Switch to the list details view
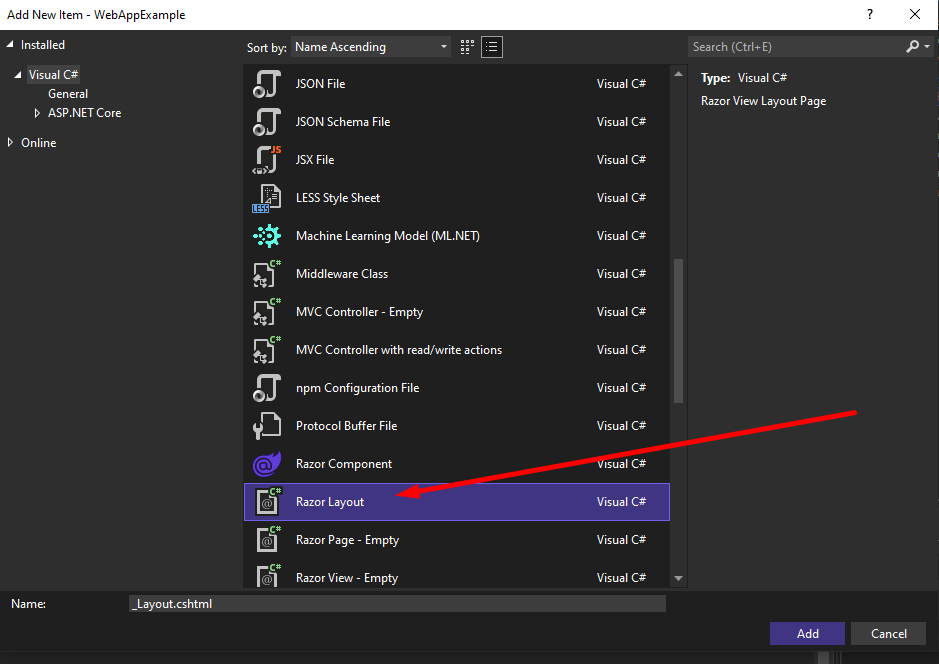939x664 pixels. pyautogui.click(x=491, y=47)
